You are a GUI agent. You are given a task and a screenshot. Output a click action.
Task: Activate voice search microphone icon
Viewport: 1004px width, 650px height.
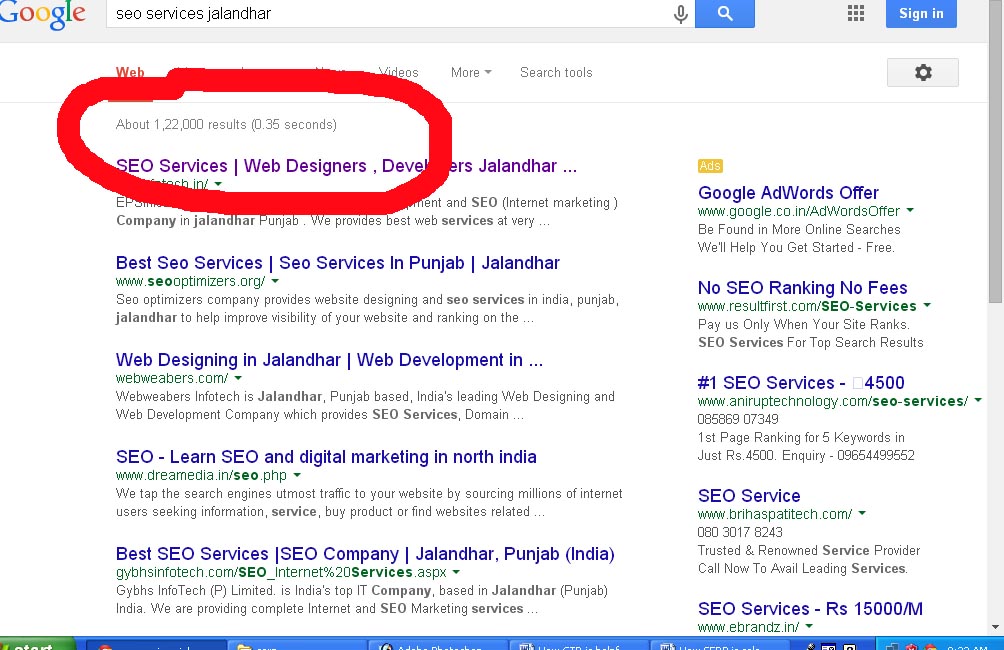pyautogui.click(x=681, y=13)
